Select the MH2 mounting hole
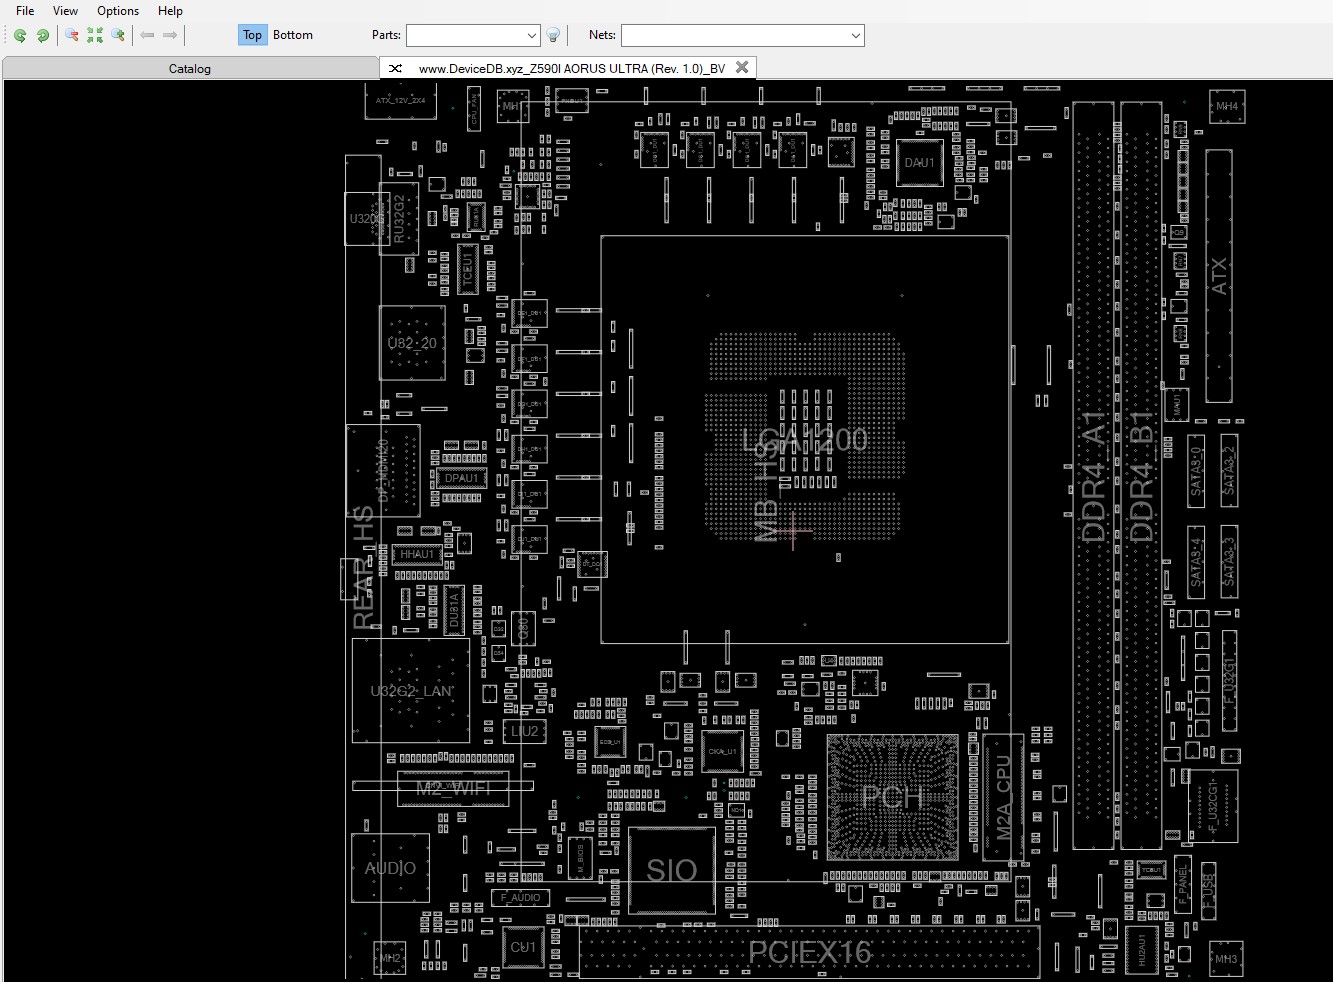 coord(390,958)
